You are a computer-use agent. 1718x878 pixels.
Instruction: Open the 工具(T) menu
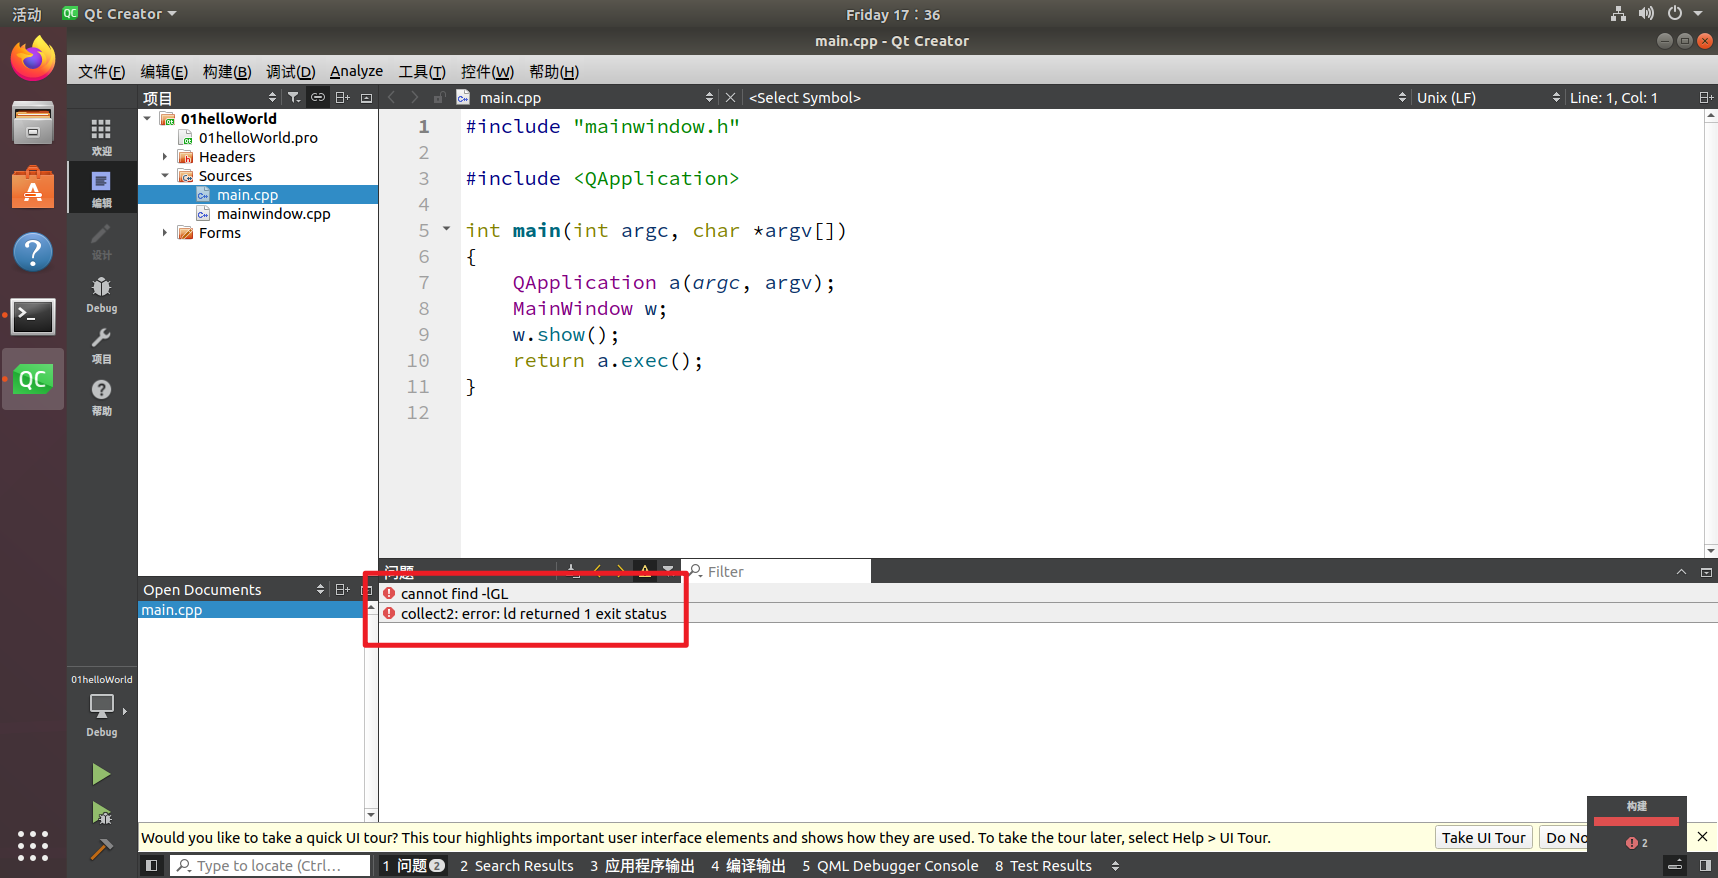[x=422, y=71]
